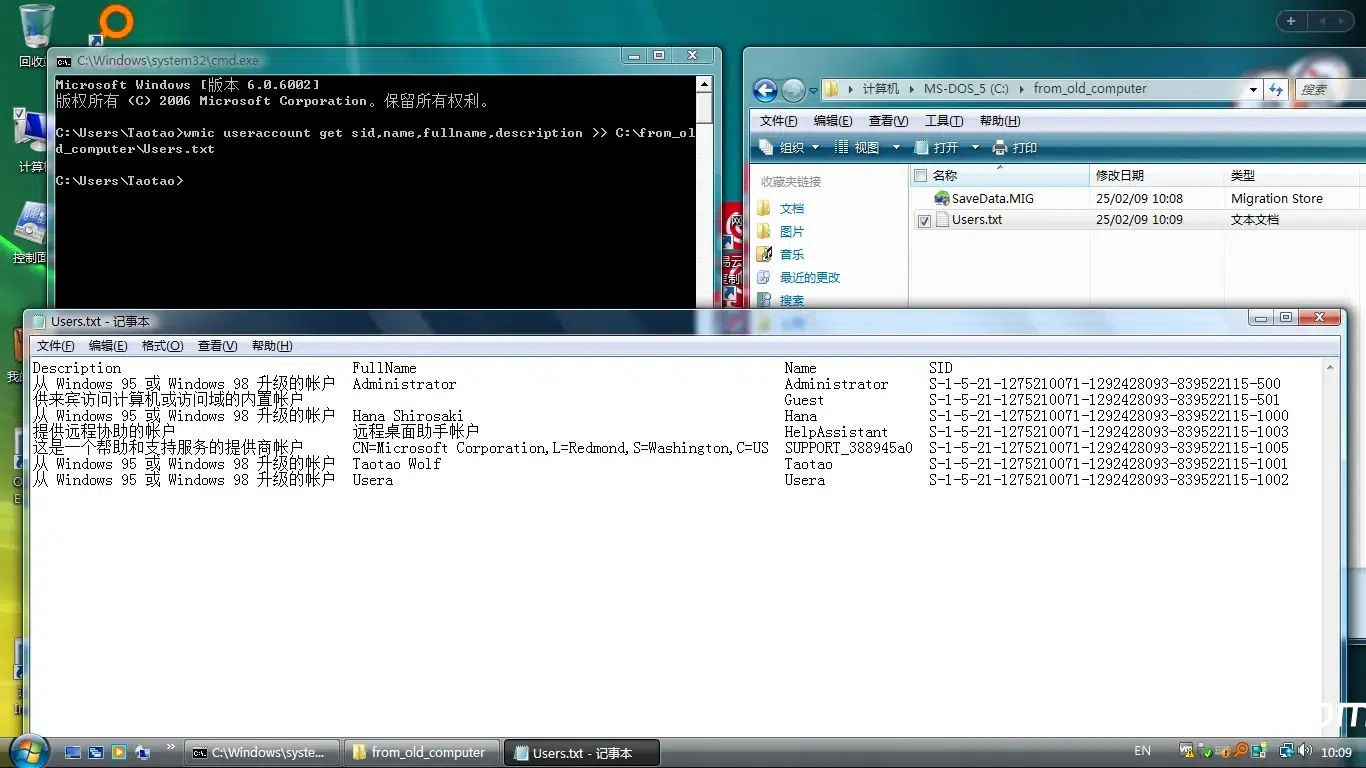This screenshot has width=1366, height=768.
Task: Open the Explorer 编辑(E) menu
Action: [833, 121]
